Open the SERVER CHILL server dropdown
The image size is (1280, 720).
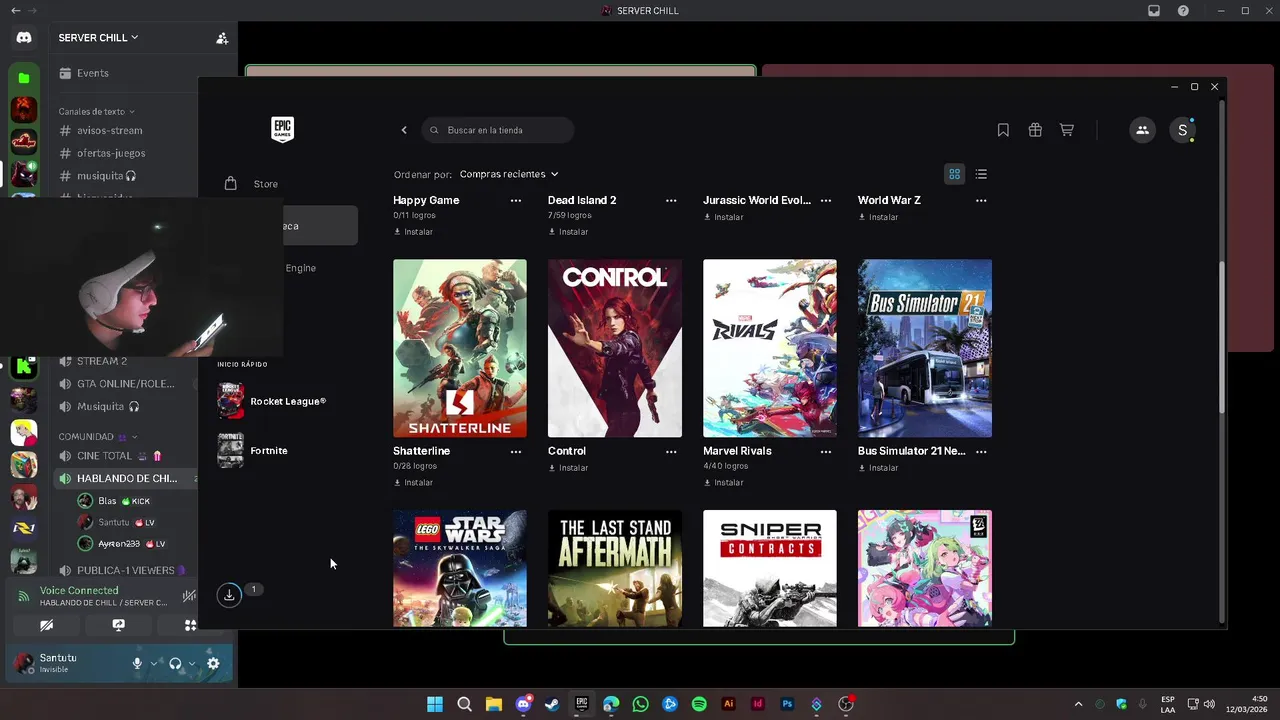(x=98, y=38)
